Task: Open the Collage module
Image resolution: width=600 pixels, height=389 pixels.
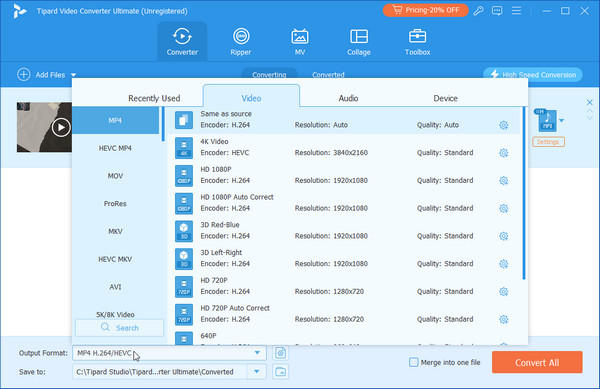Action: pyautogui.click(x=359, y=41)
